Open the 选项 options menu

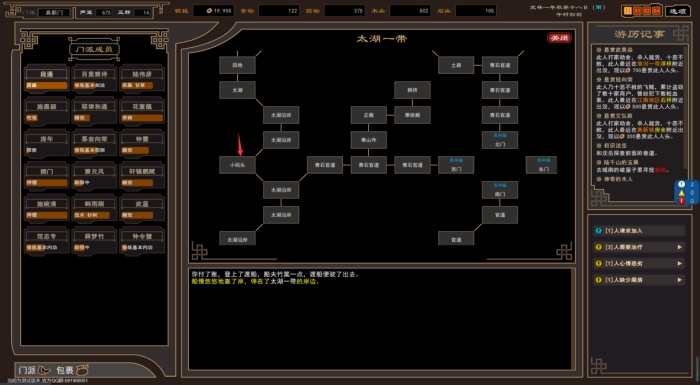[677, 11]
